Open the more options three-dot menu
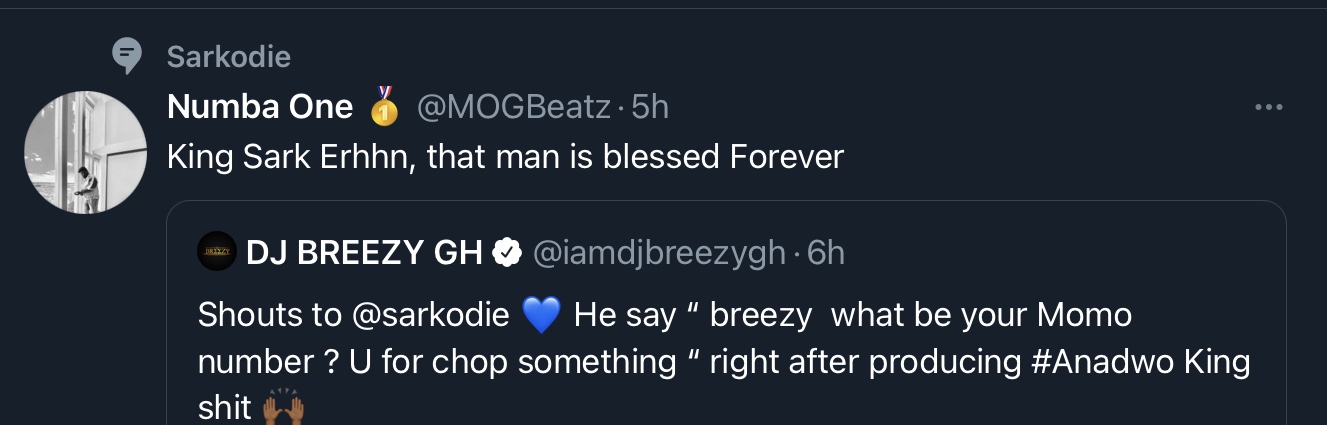This screenshot has height=425, width=1327. (1268, 107)
